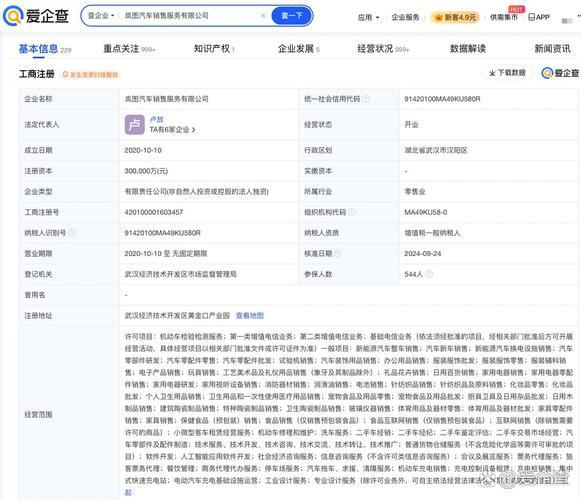The height and width of the screenshot is (500, 581).
Task: Select the 所属行业 value 零售业
Action: (415, 192)
